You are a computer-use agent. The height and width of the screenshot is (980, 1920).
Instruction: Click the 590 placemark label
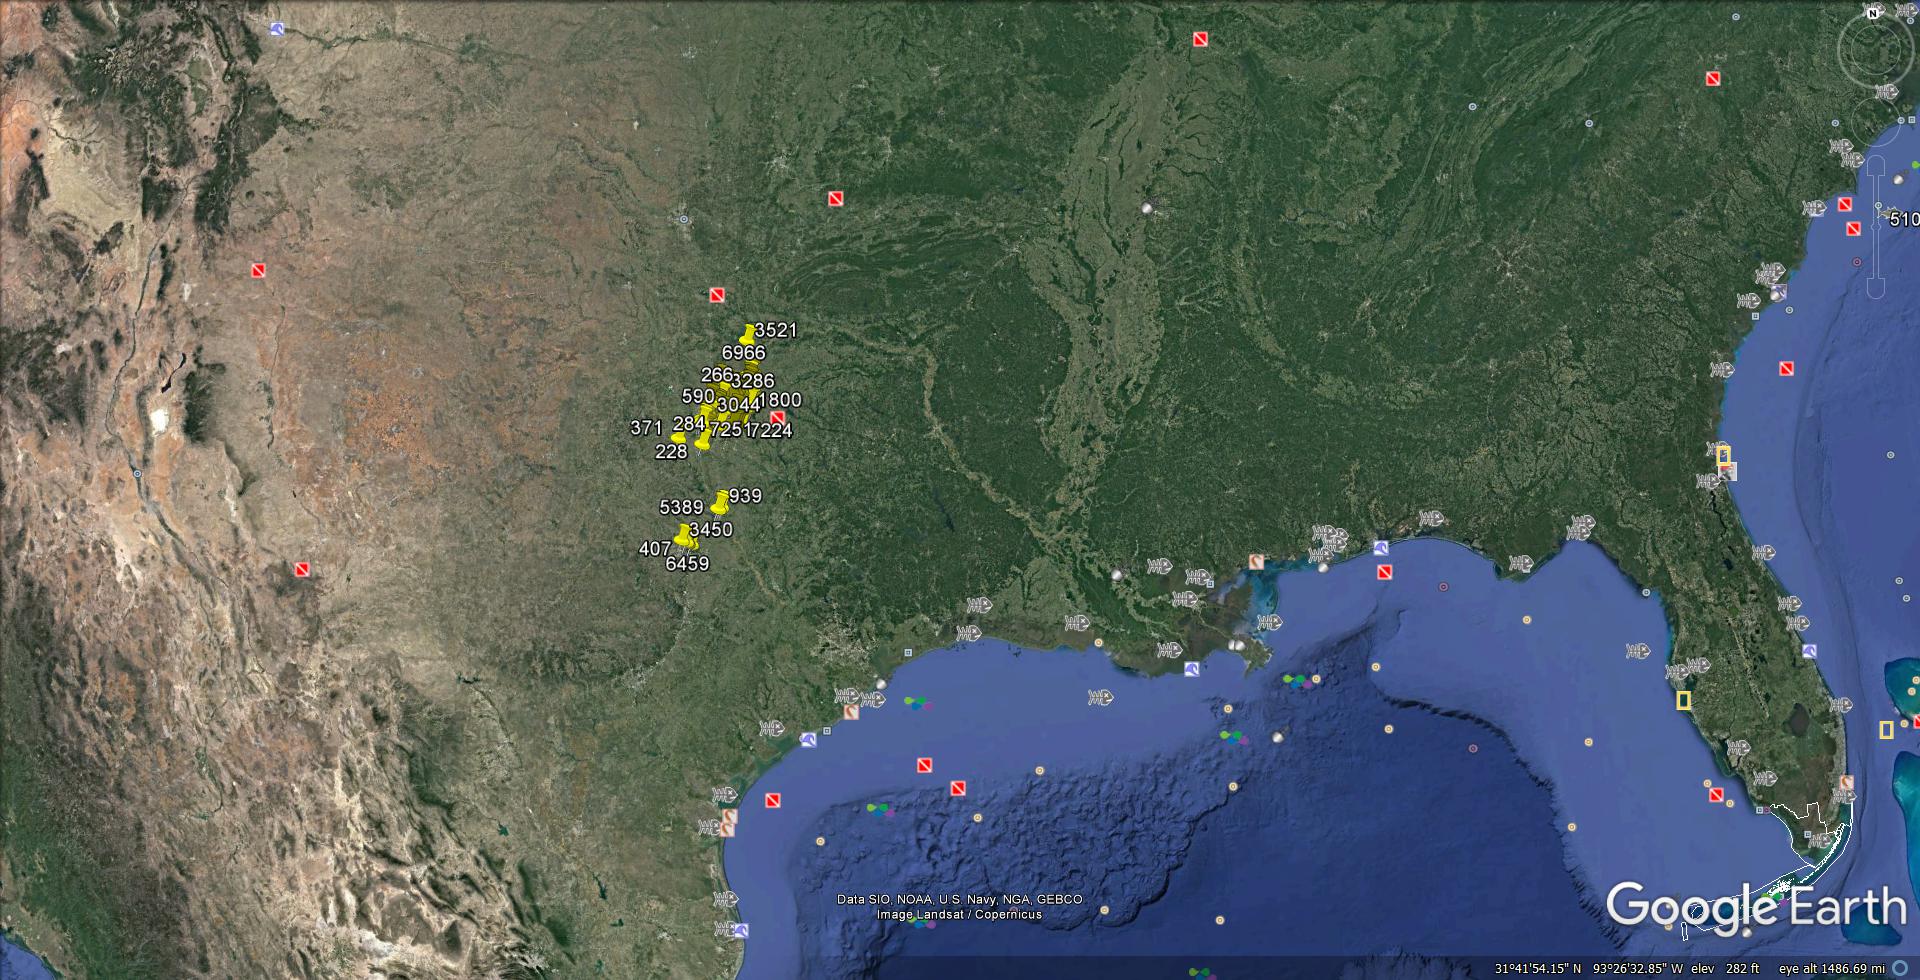point(698,397)
